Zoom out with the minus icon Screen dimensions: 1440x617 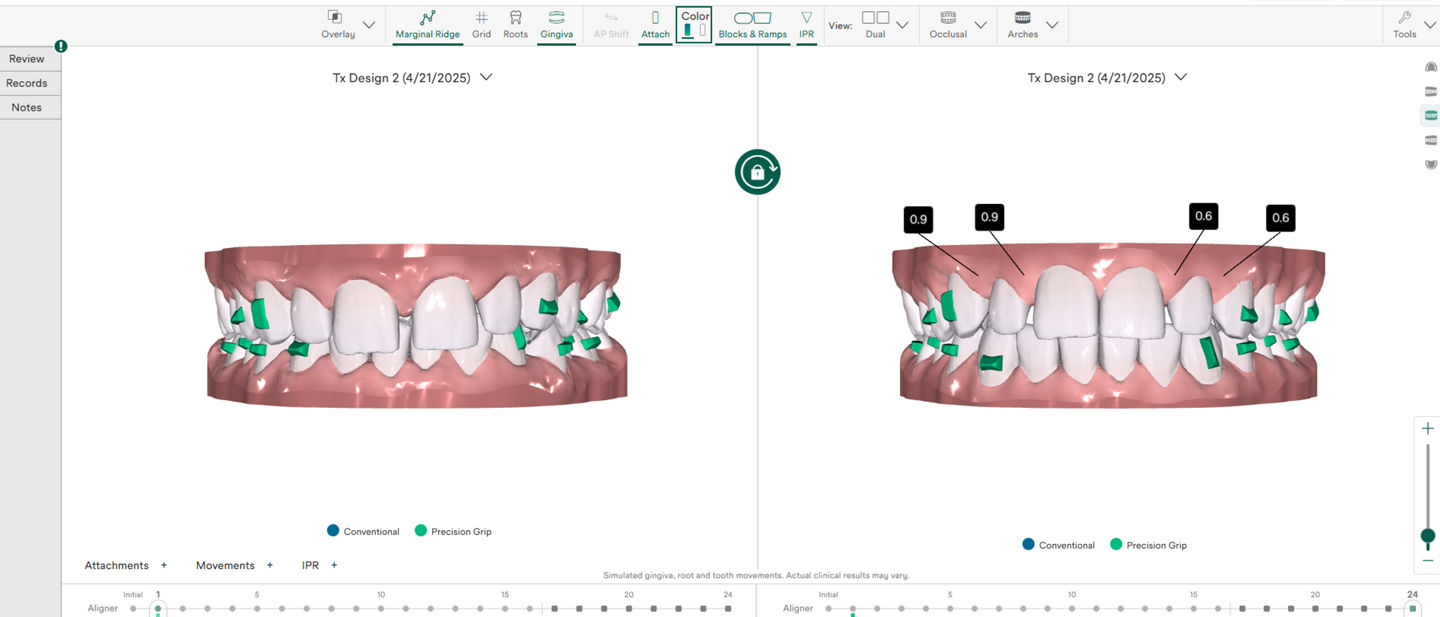(1428, 561)
